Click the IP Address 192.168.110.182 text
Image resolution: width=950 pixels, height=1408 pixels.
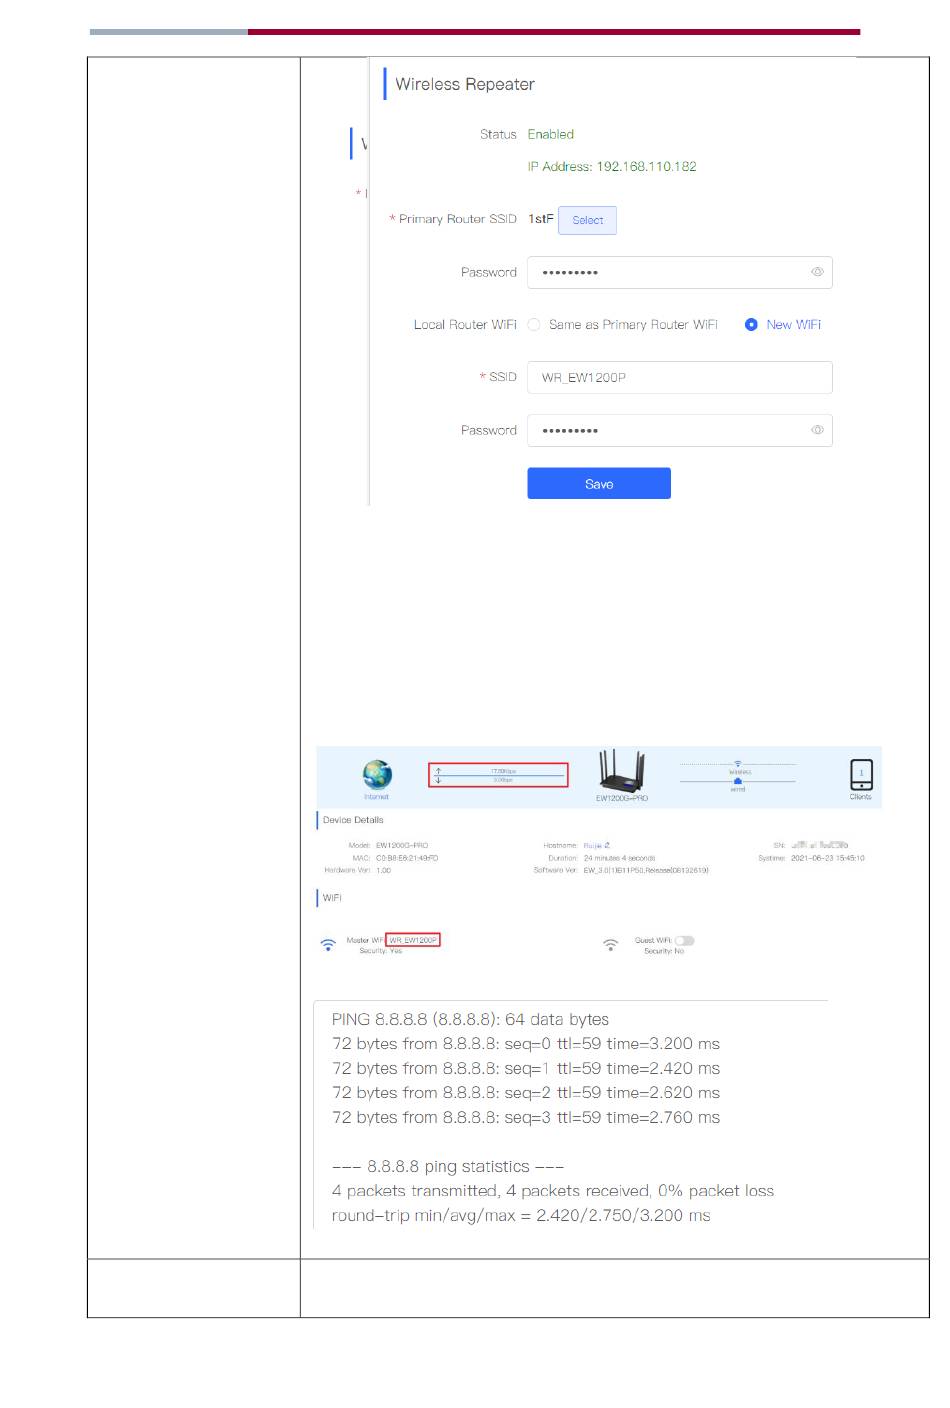pyautogui.click(x=612, y=166)
